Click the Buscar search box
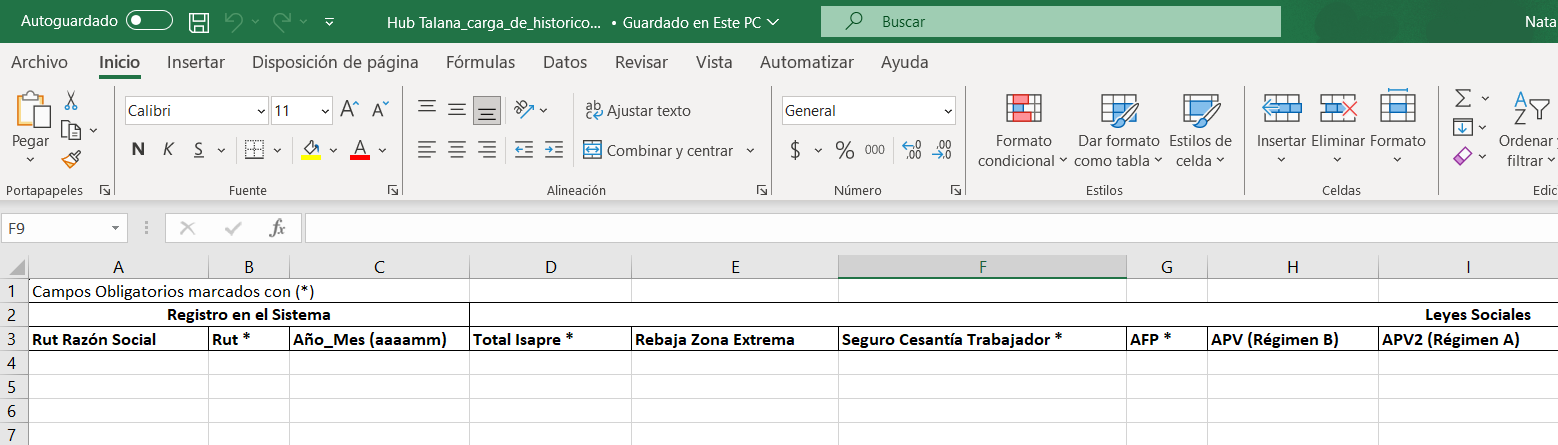This screenshot has height=445, width=1558. (1050, 21)
